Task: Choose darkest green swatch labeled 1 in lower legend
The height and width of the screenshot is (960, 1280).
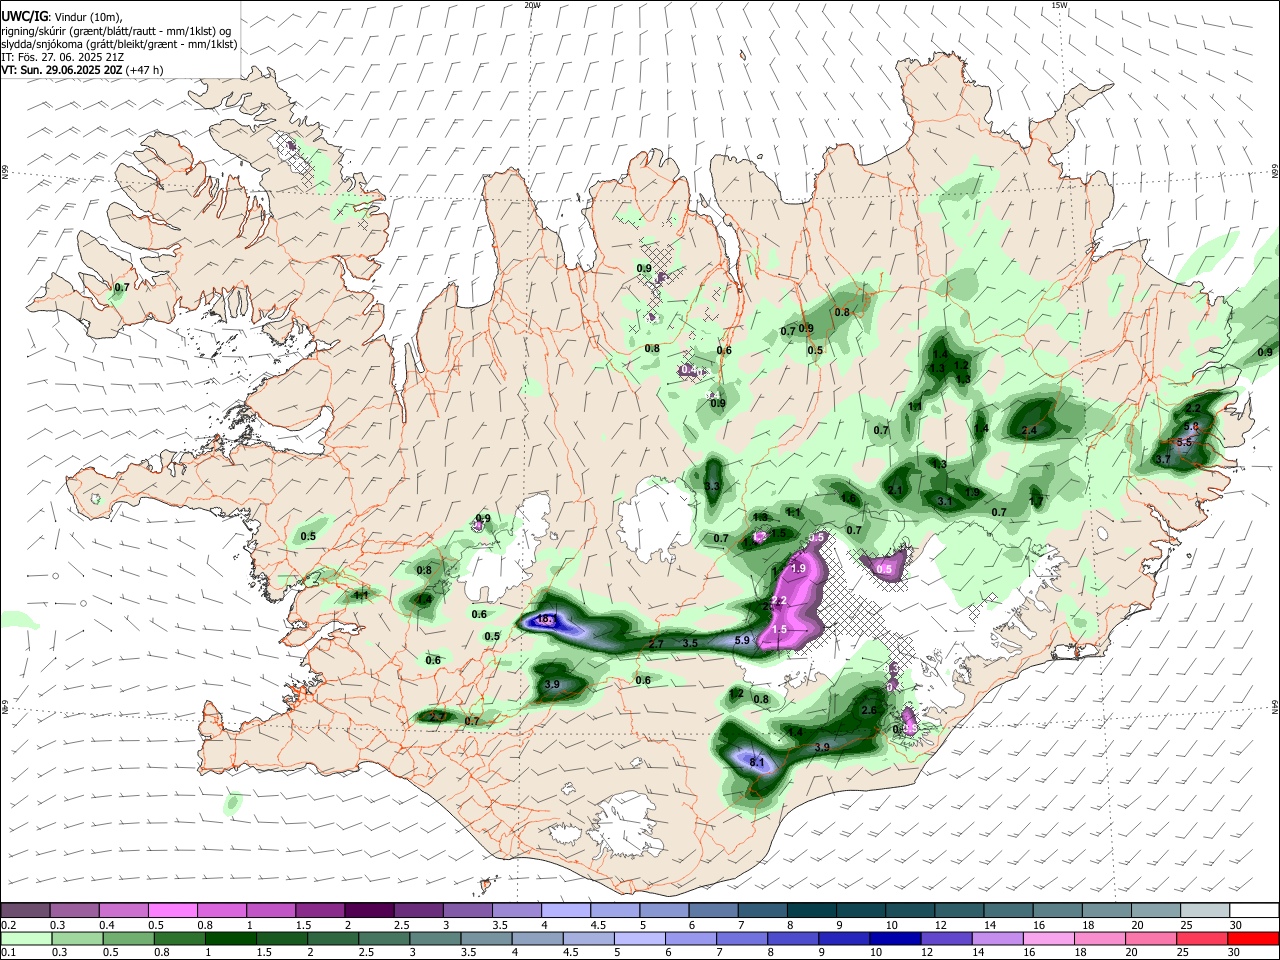Action: click(x=231, y=938)
